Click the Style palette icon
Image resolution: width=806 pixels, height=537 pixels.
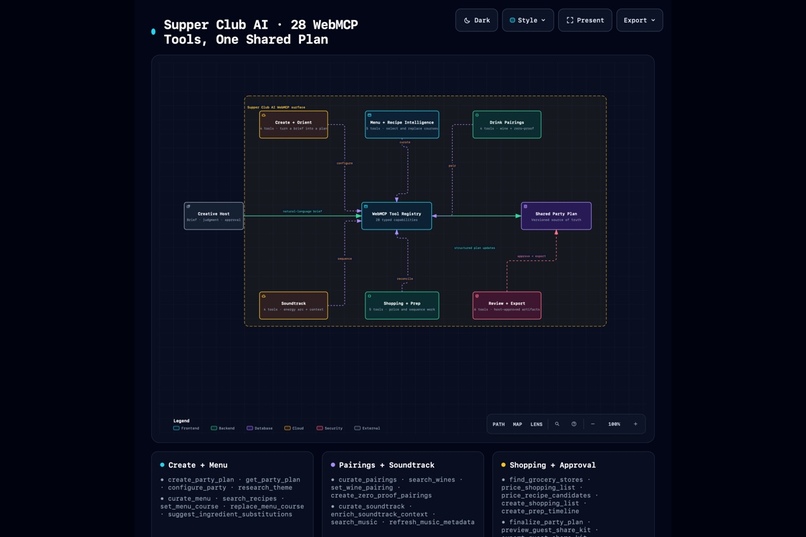[512, 21]
